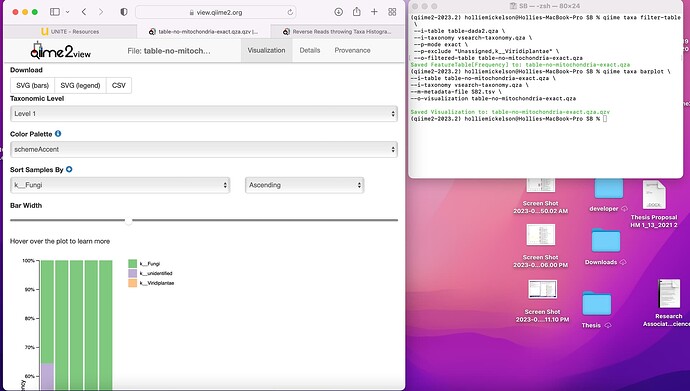The height and width of the screenshot is (391, 690).
Task: Reload the view.qiime2.org page
Action: [x=290, y=12]
